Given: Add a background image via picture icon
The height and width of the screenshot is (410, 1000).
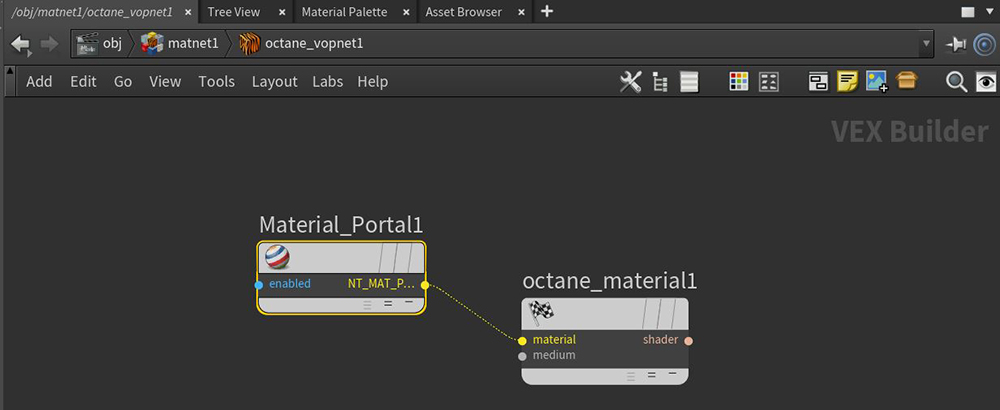Looking at the screenshot, I should click(x=877, y=82).
